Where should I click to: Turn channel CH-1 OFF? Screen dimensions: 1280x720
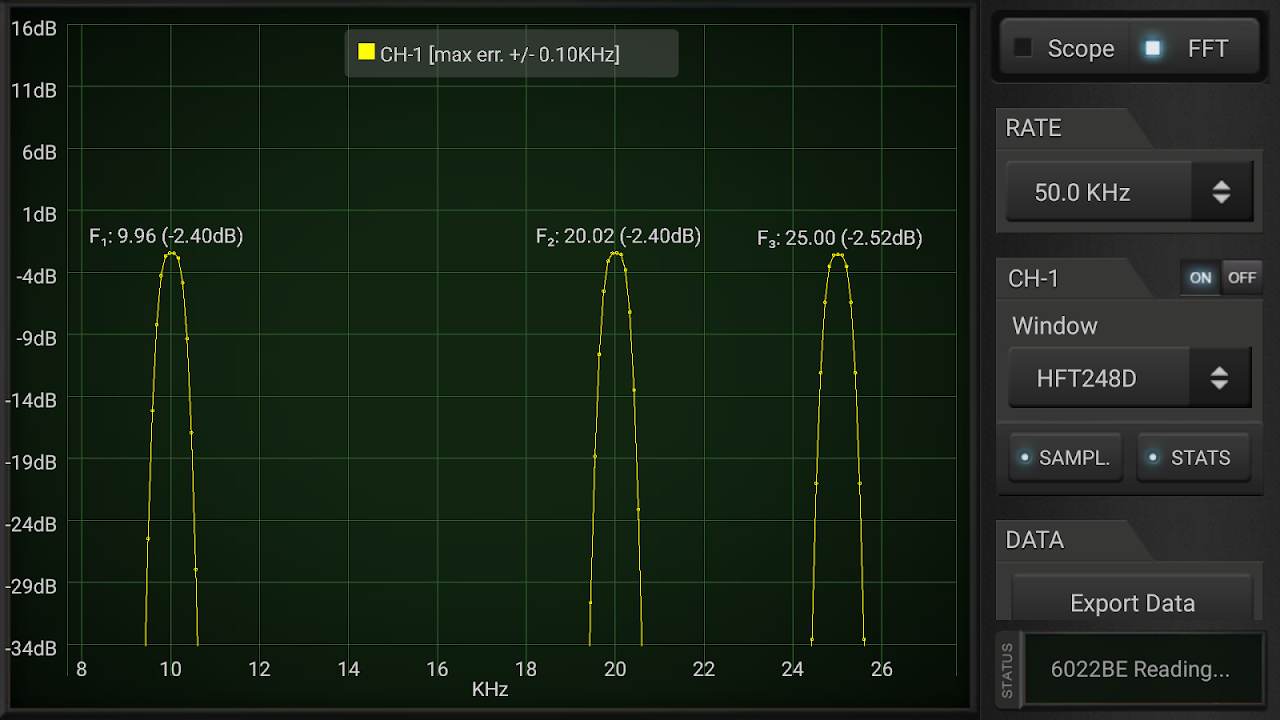coord(1242,277)
